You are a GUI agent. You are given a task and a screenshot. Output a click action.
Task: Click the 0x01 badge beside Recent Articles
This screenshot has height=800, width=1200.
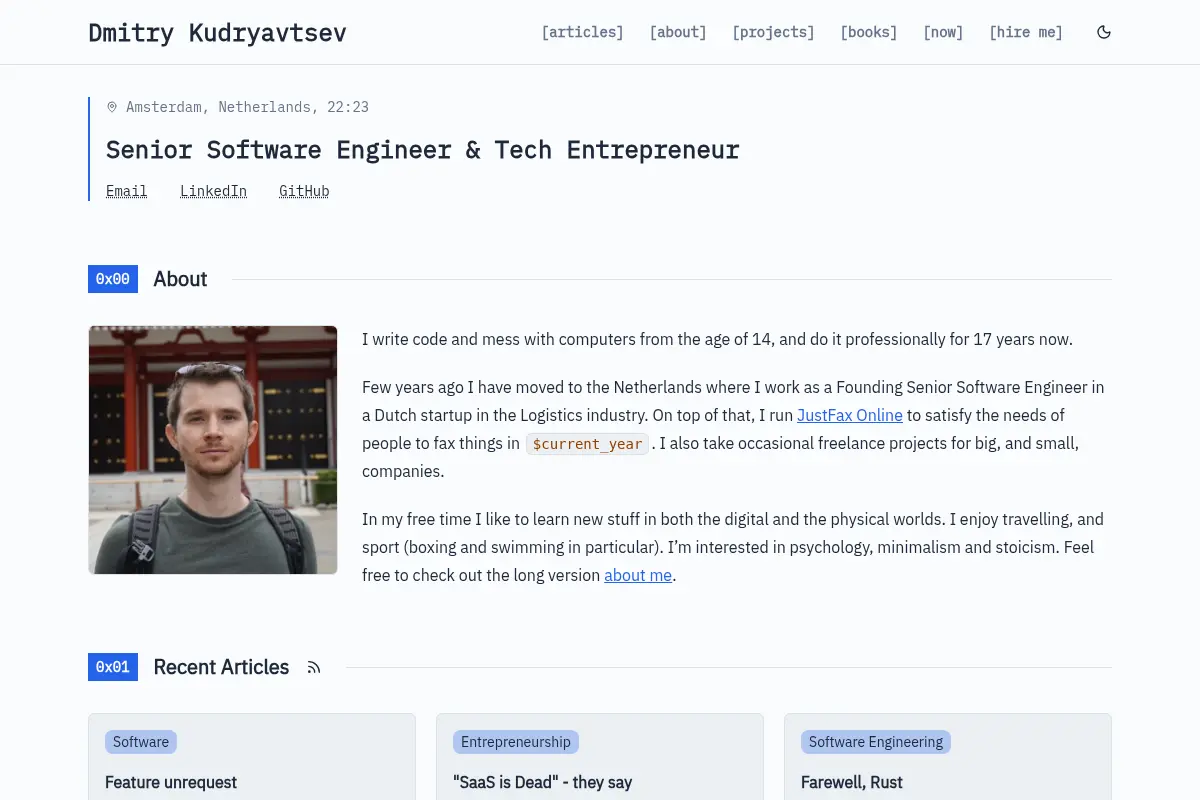[x=113, y=667]
